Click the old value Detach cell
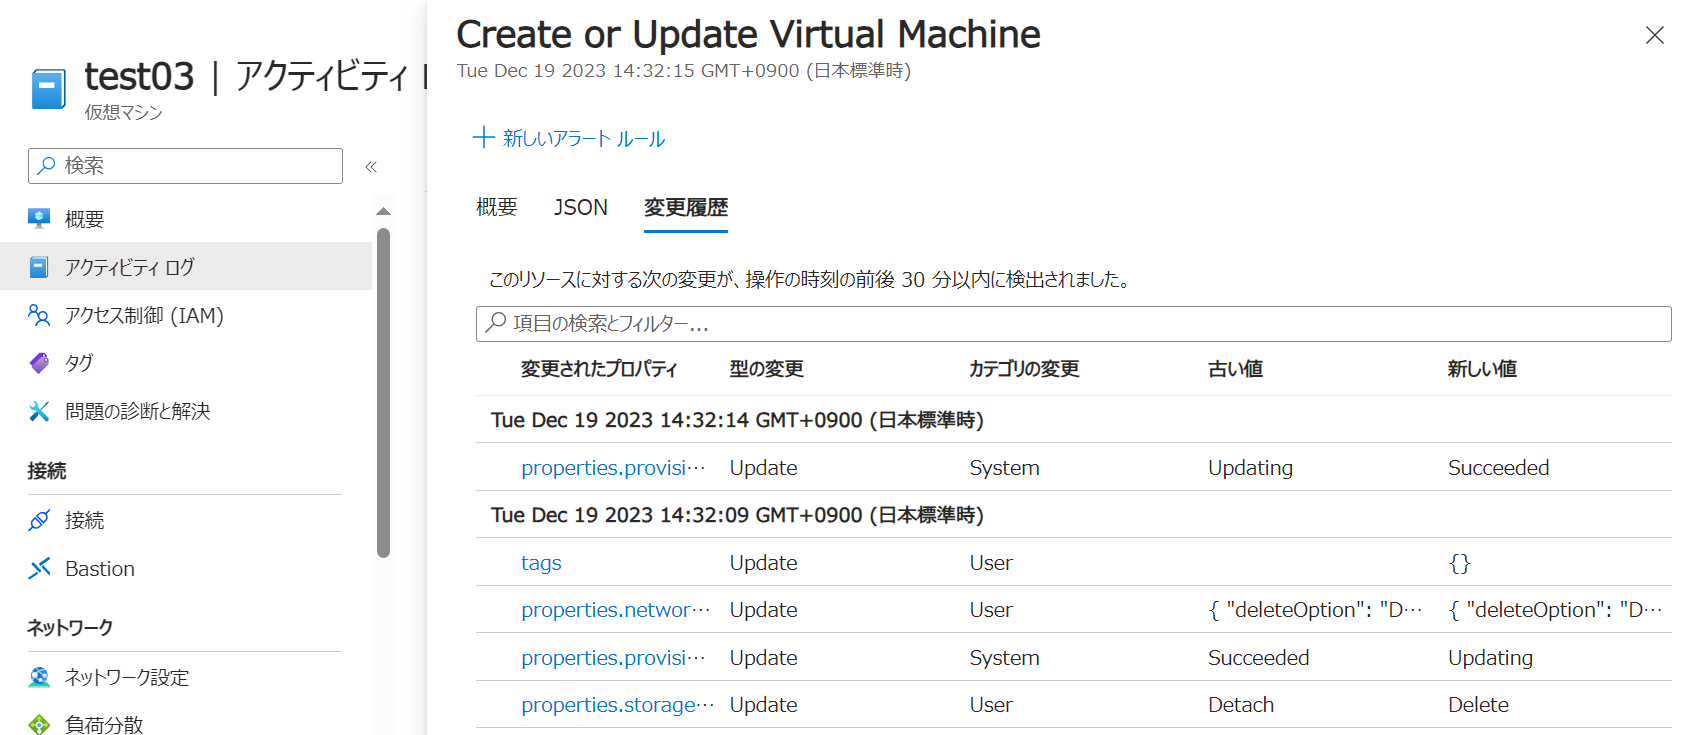Image resolution: width=1708 pixels, height=735 pixels. (x=1241, y=705)
